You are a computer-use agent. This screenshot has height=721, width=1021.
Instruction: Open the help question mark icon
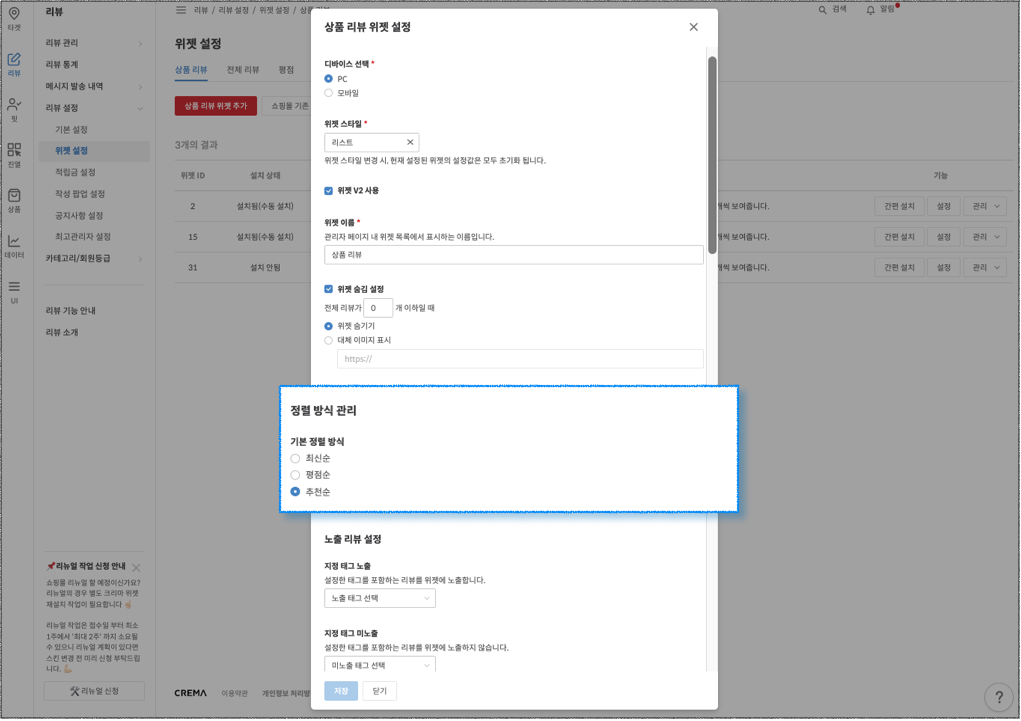[998, 697]
